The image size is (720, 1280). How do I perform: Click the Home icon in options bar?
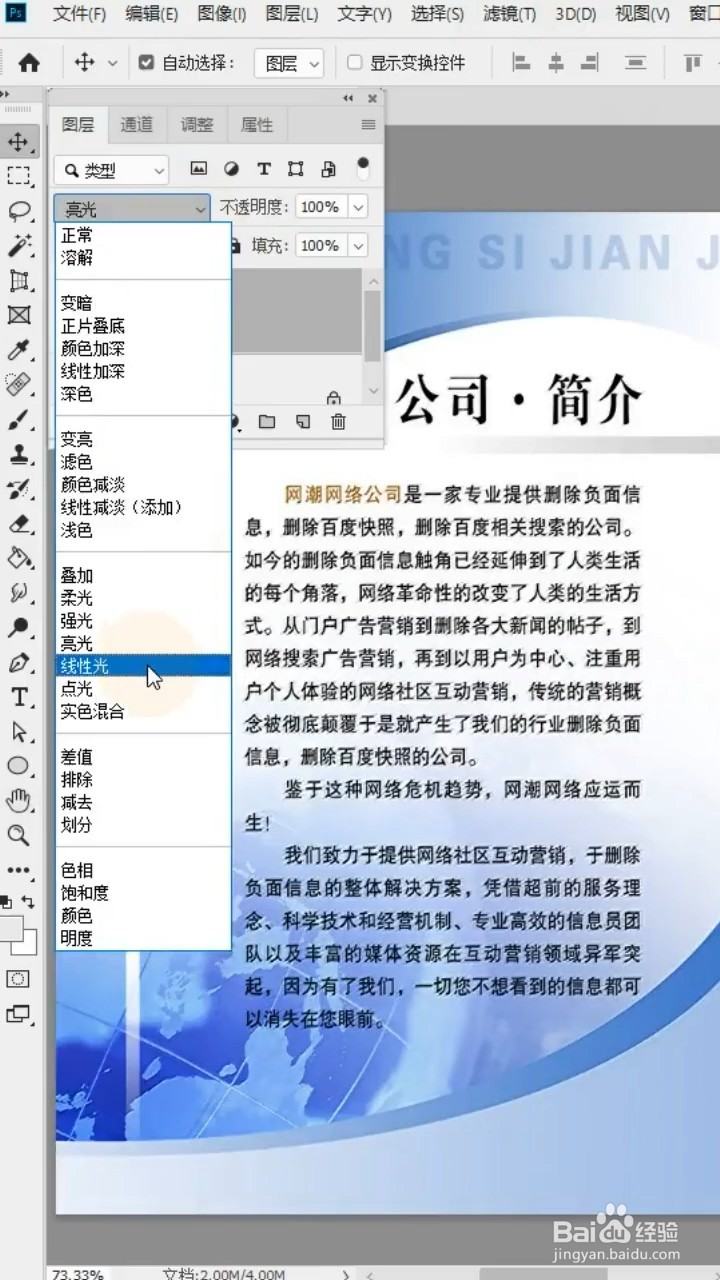(29, 62)
